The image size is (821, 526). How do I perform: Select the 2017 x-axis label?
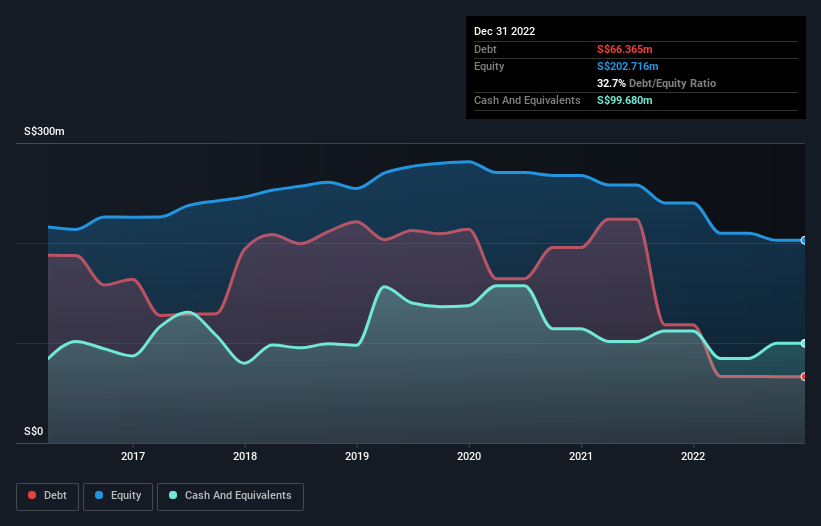point(133,456)
